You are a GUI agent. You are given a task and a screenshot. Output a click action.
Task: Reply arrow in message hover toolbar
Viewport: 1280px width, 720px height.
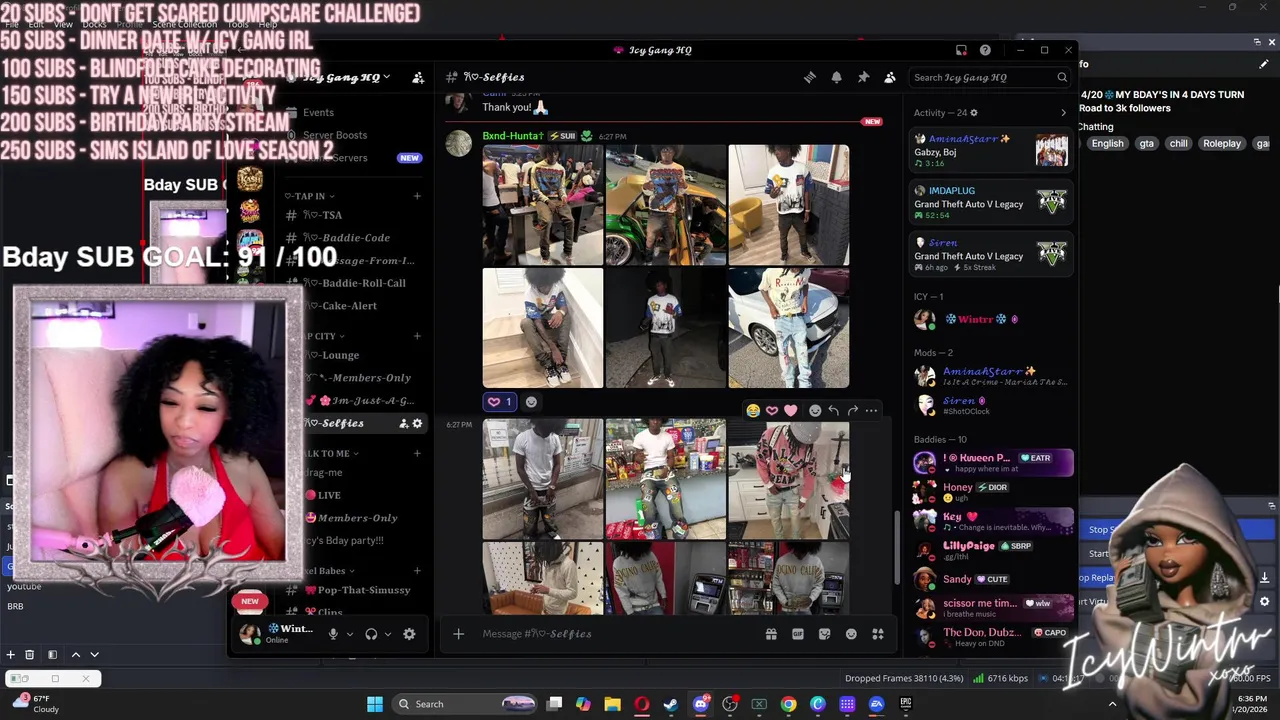(833, 411)
